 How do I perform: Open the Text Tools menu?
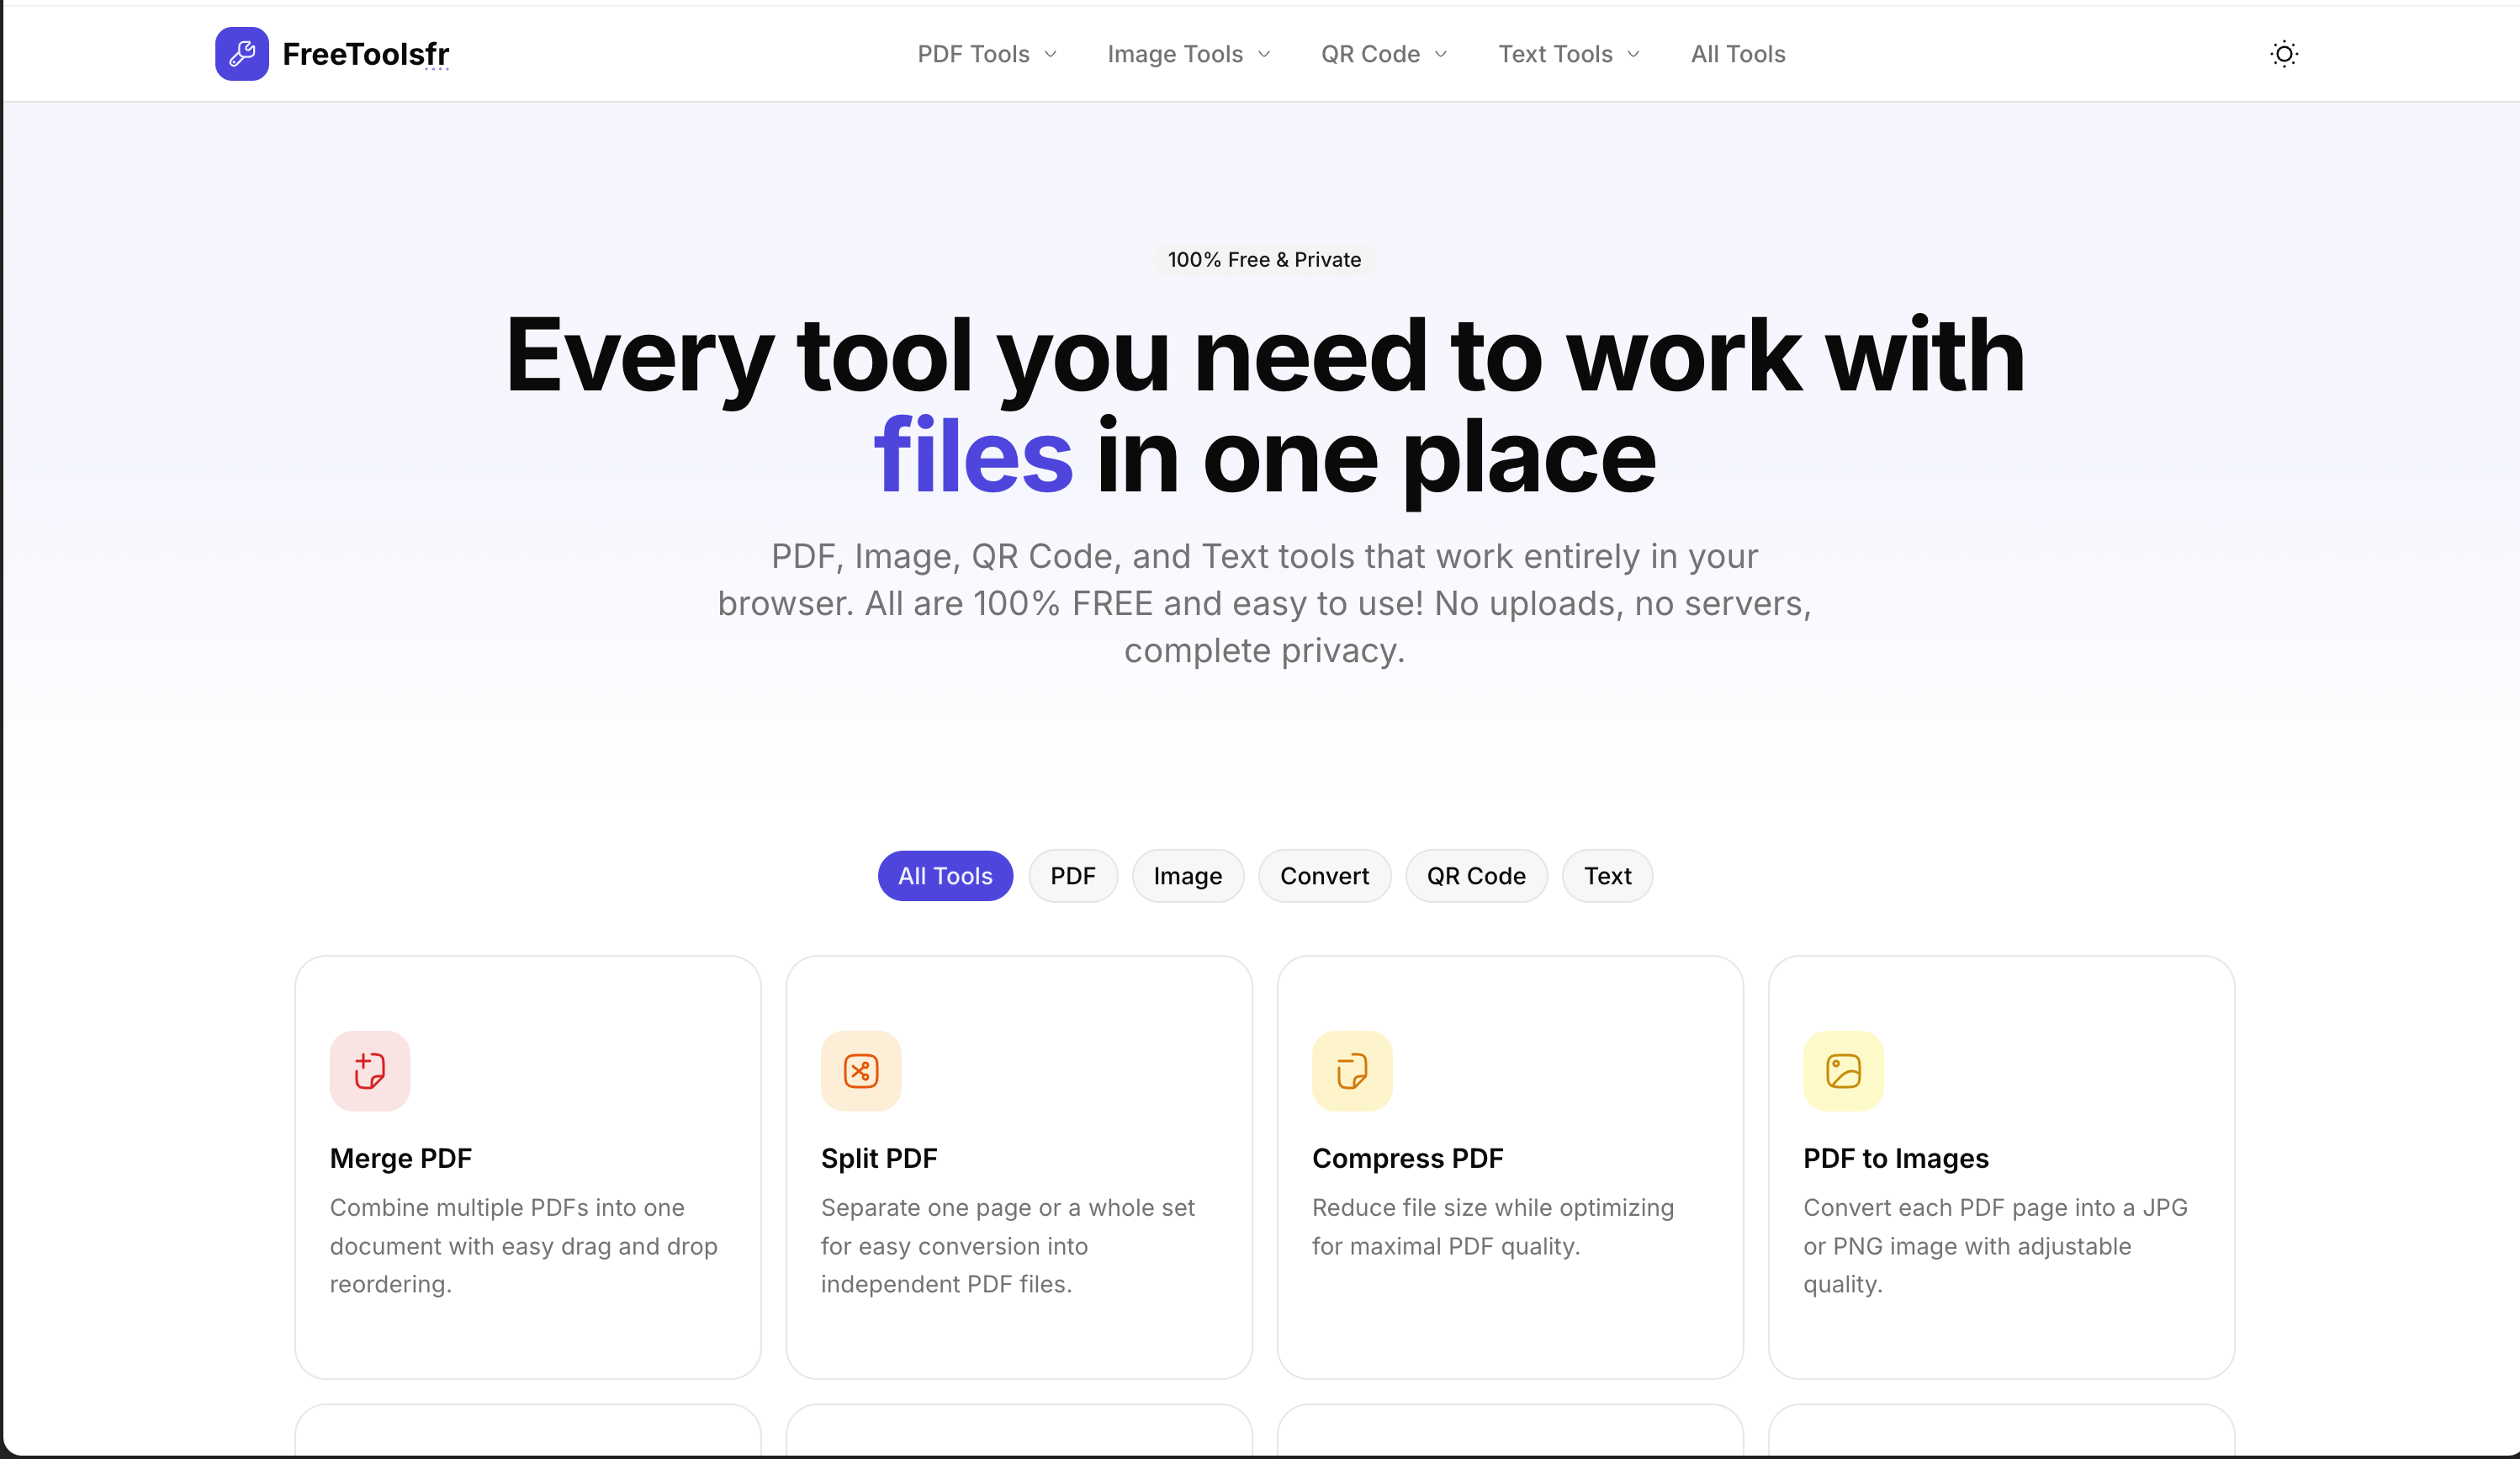[1567, 54]
